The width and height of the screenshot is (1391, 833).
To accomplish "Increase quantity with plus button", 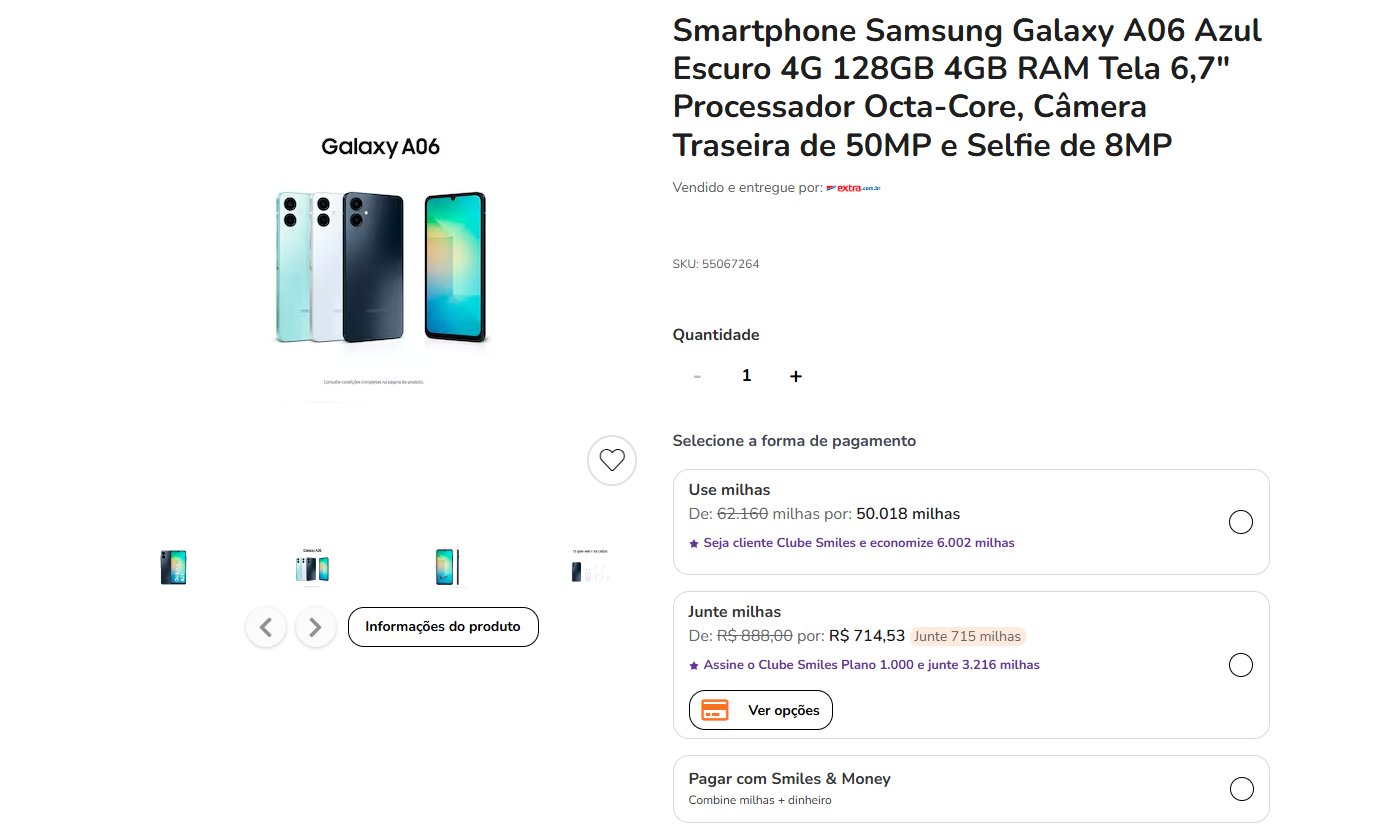I will click(x=796, y=376).
